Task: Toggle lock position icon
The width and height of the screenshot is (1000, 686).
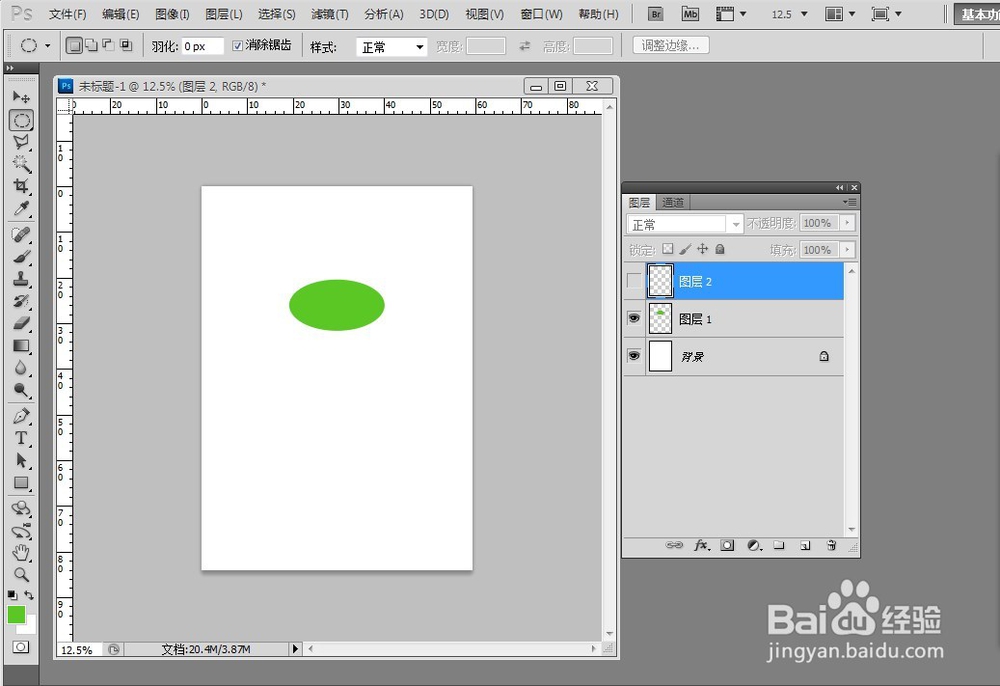Action: pos(702,249)
